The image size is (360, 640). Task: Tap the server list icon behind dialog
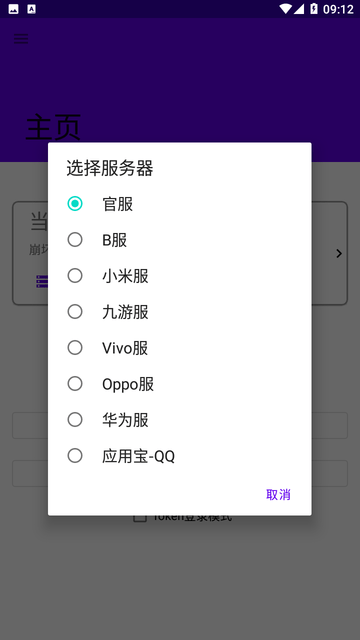pyautogui.click(x=42, y=281)
